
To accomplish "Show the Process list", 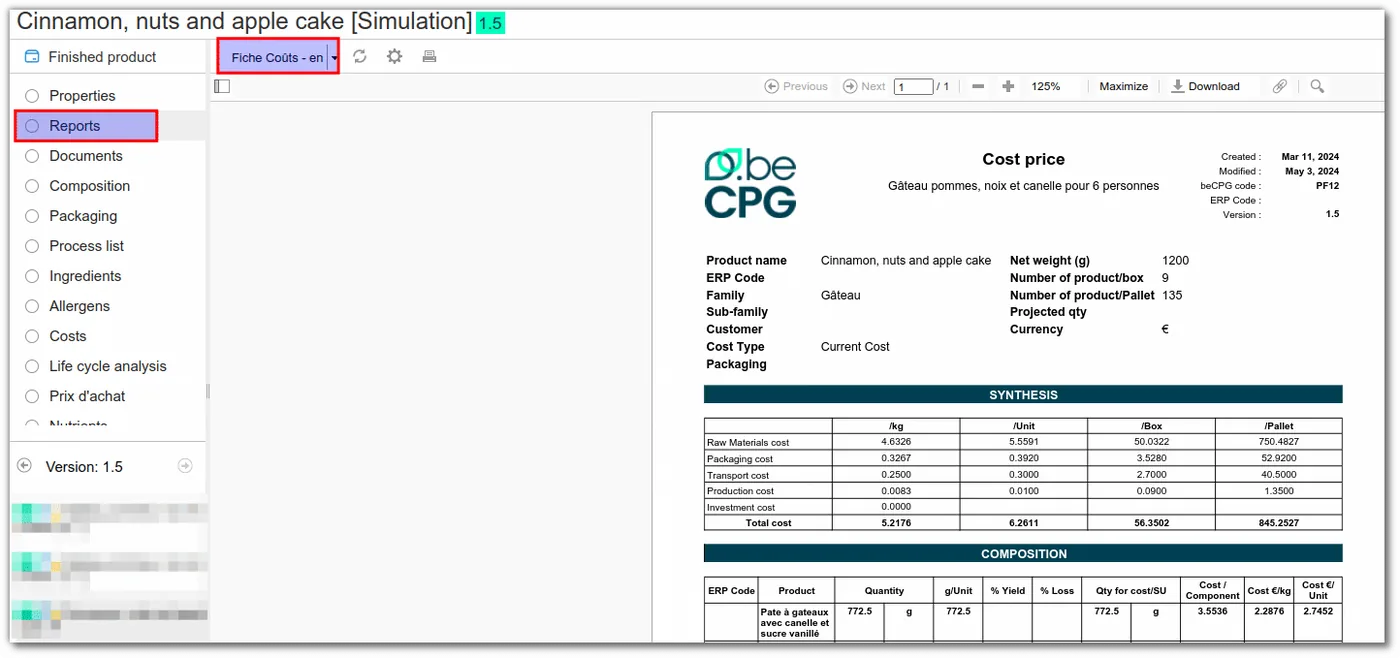I will pos(87,246).
